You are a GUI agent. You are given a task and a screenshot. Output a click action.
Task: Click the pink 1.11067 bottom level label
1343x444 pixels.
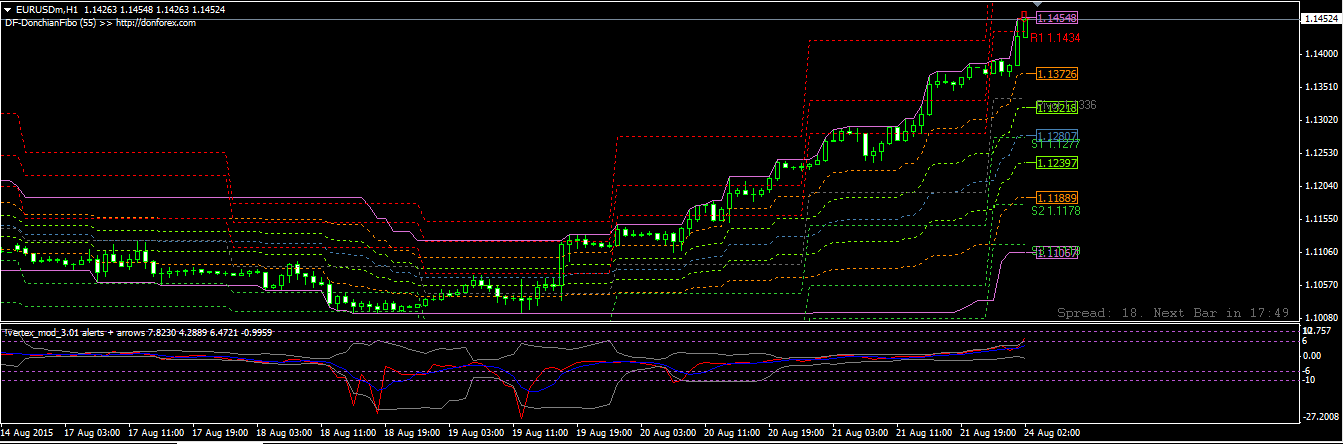click(x=1057, y=253)
